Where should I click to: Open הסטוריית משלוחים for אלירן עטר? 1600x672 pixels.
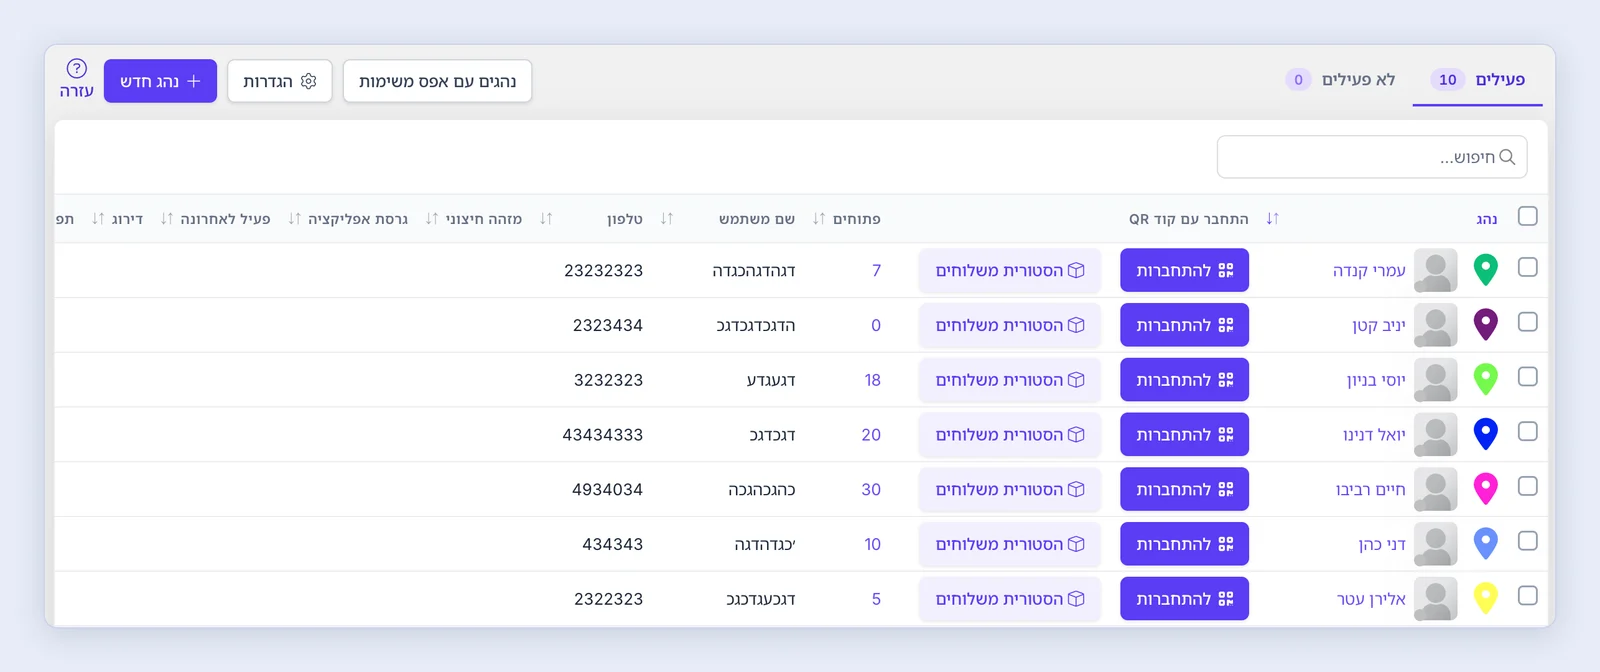[x=1010, y=599]
